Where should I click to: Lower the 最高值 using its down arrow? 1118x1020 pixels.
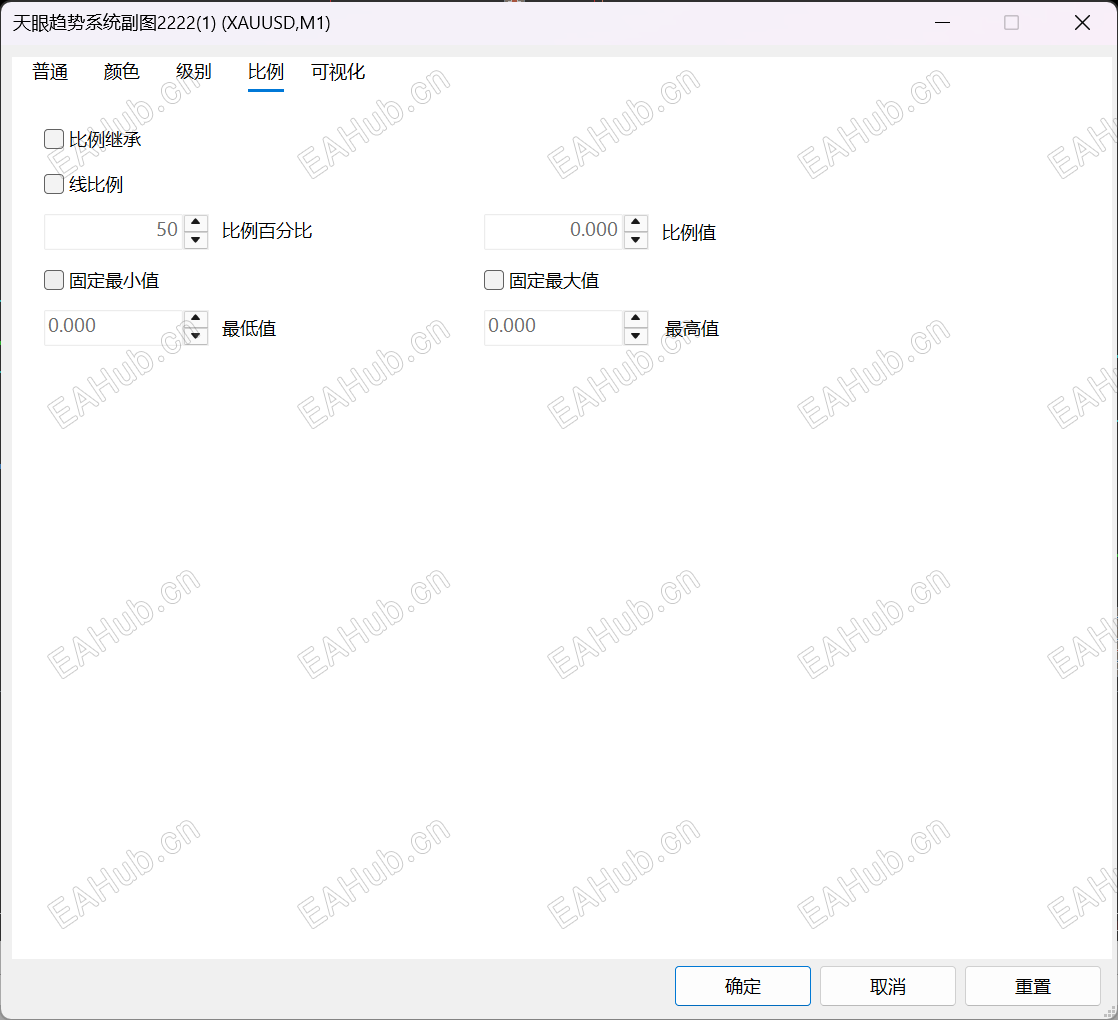(635, 336)
